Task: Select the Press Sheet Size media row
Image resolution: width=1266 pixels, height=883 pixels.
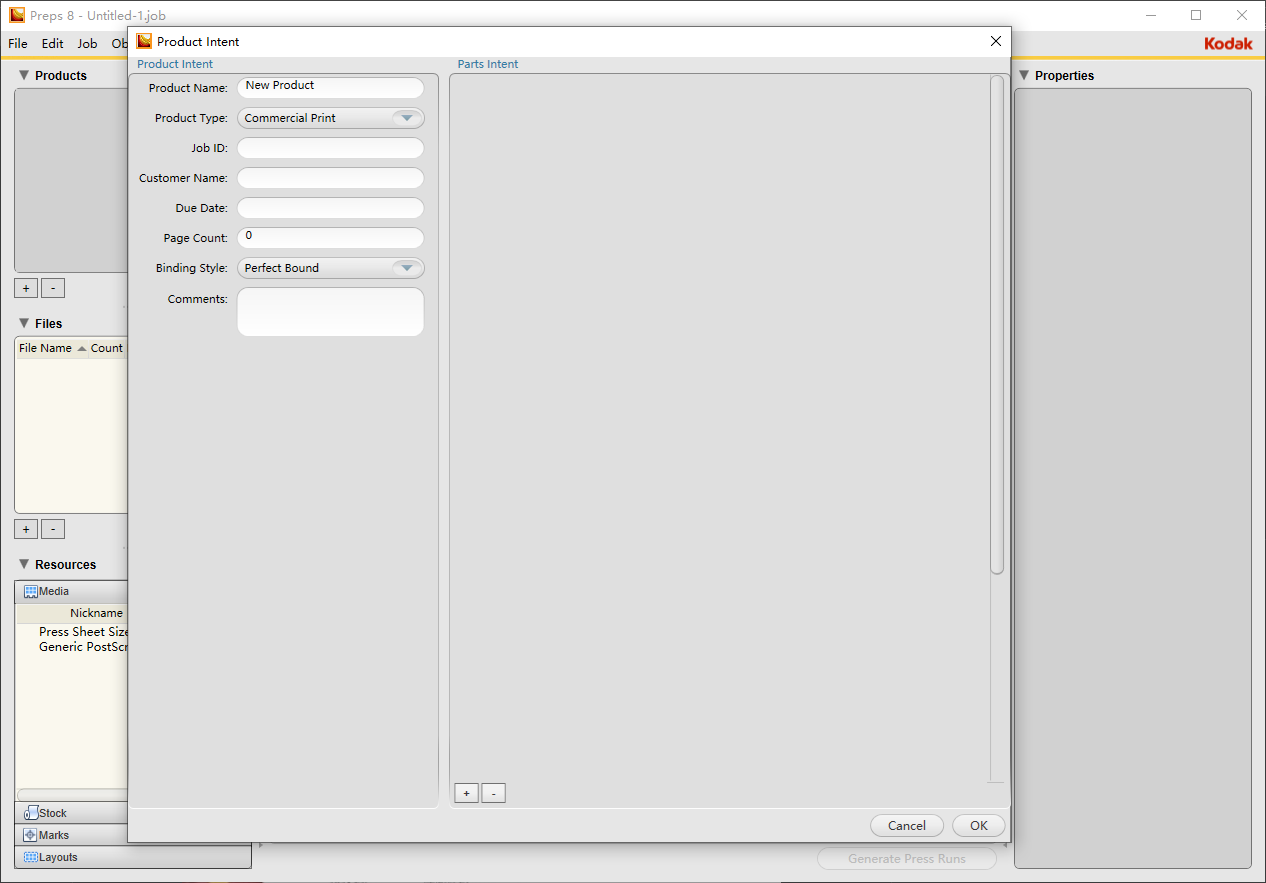Action: 84,632
